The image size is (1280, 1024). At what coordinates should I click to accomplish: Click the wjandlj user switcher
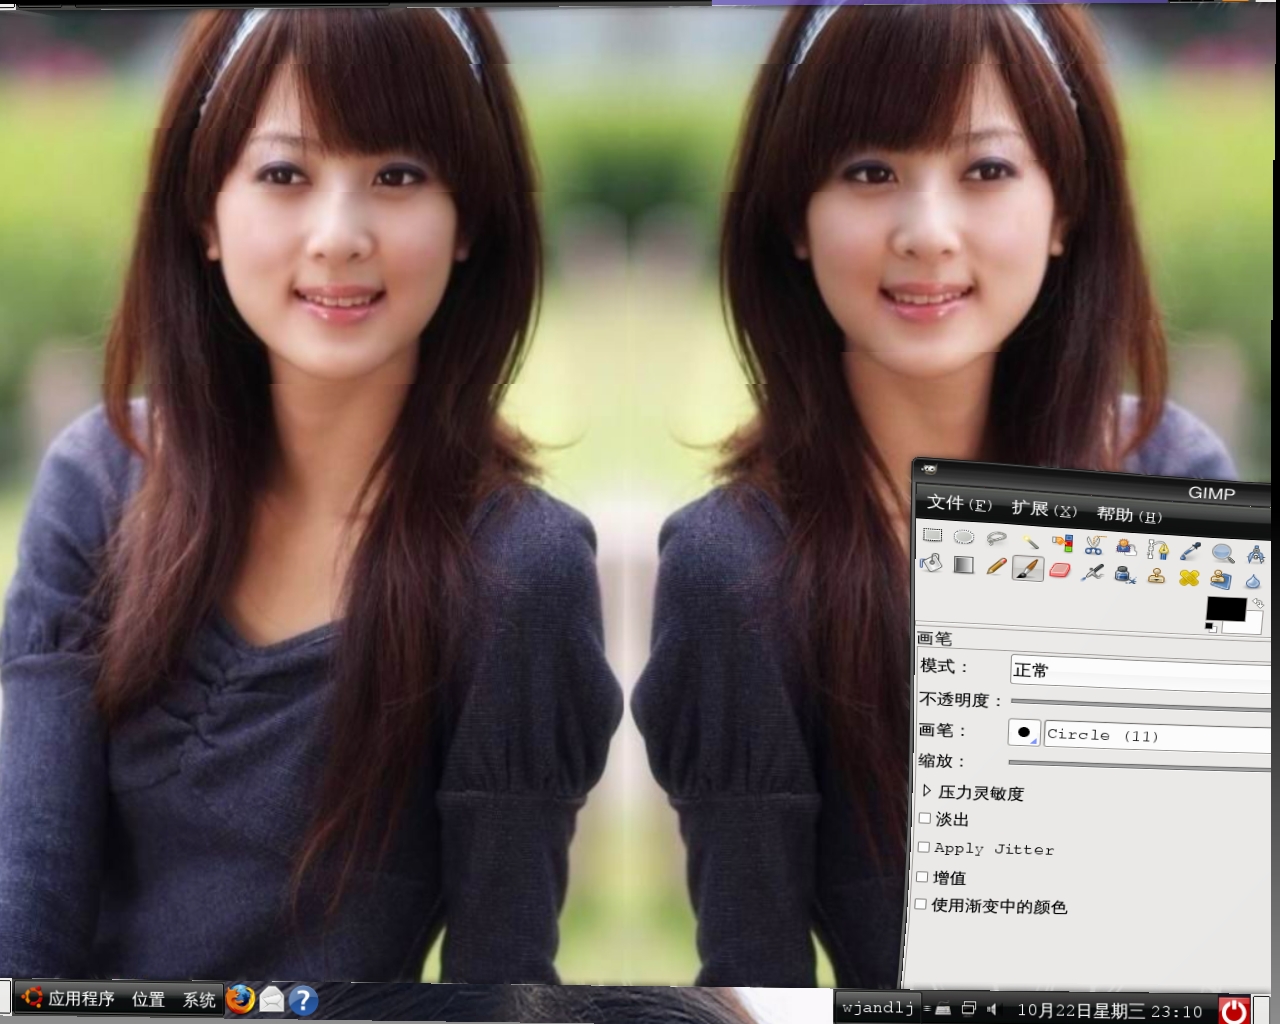point(878,1007)
